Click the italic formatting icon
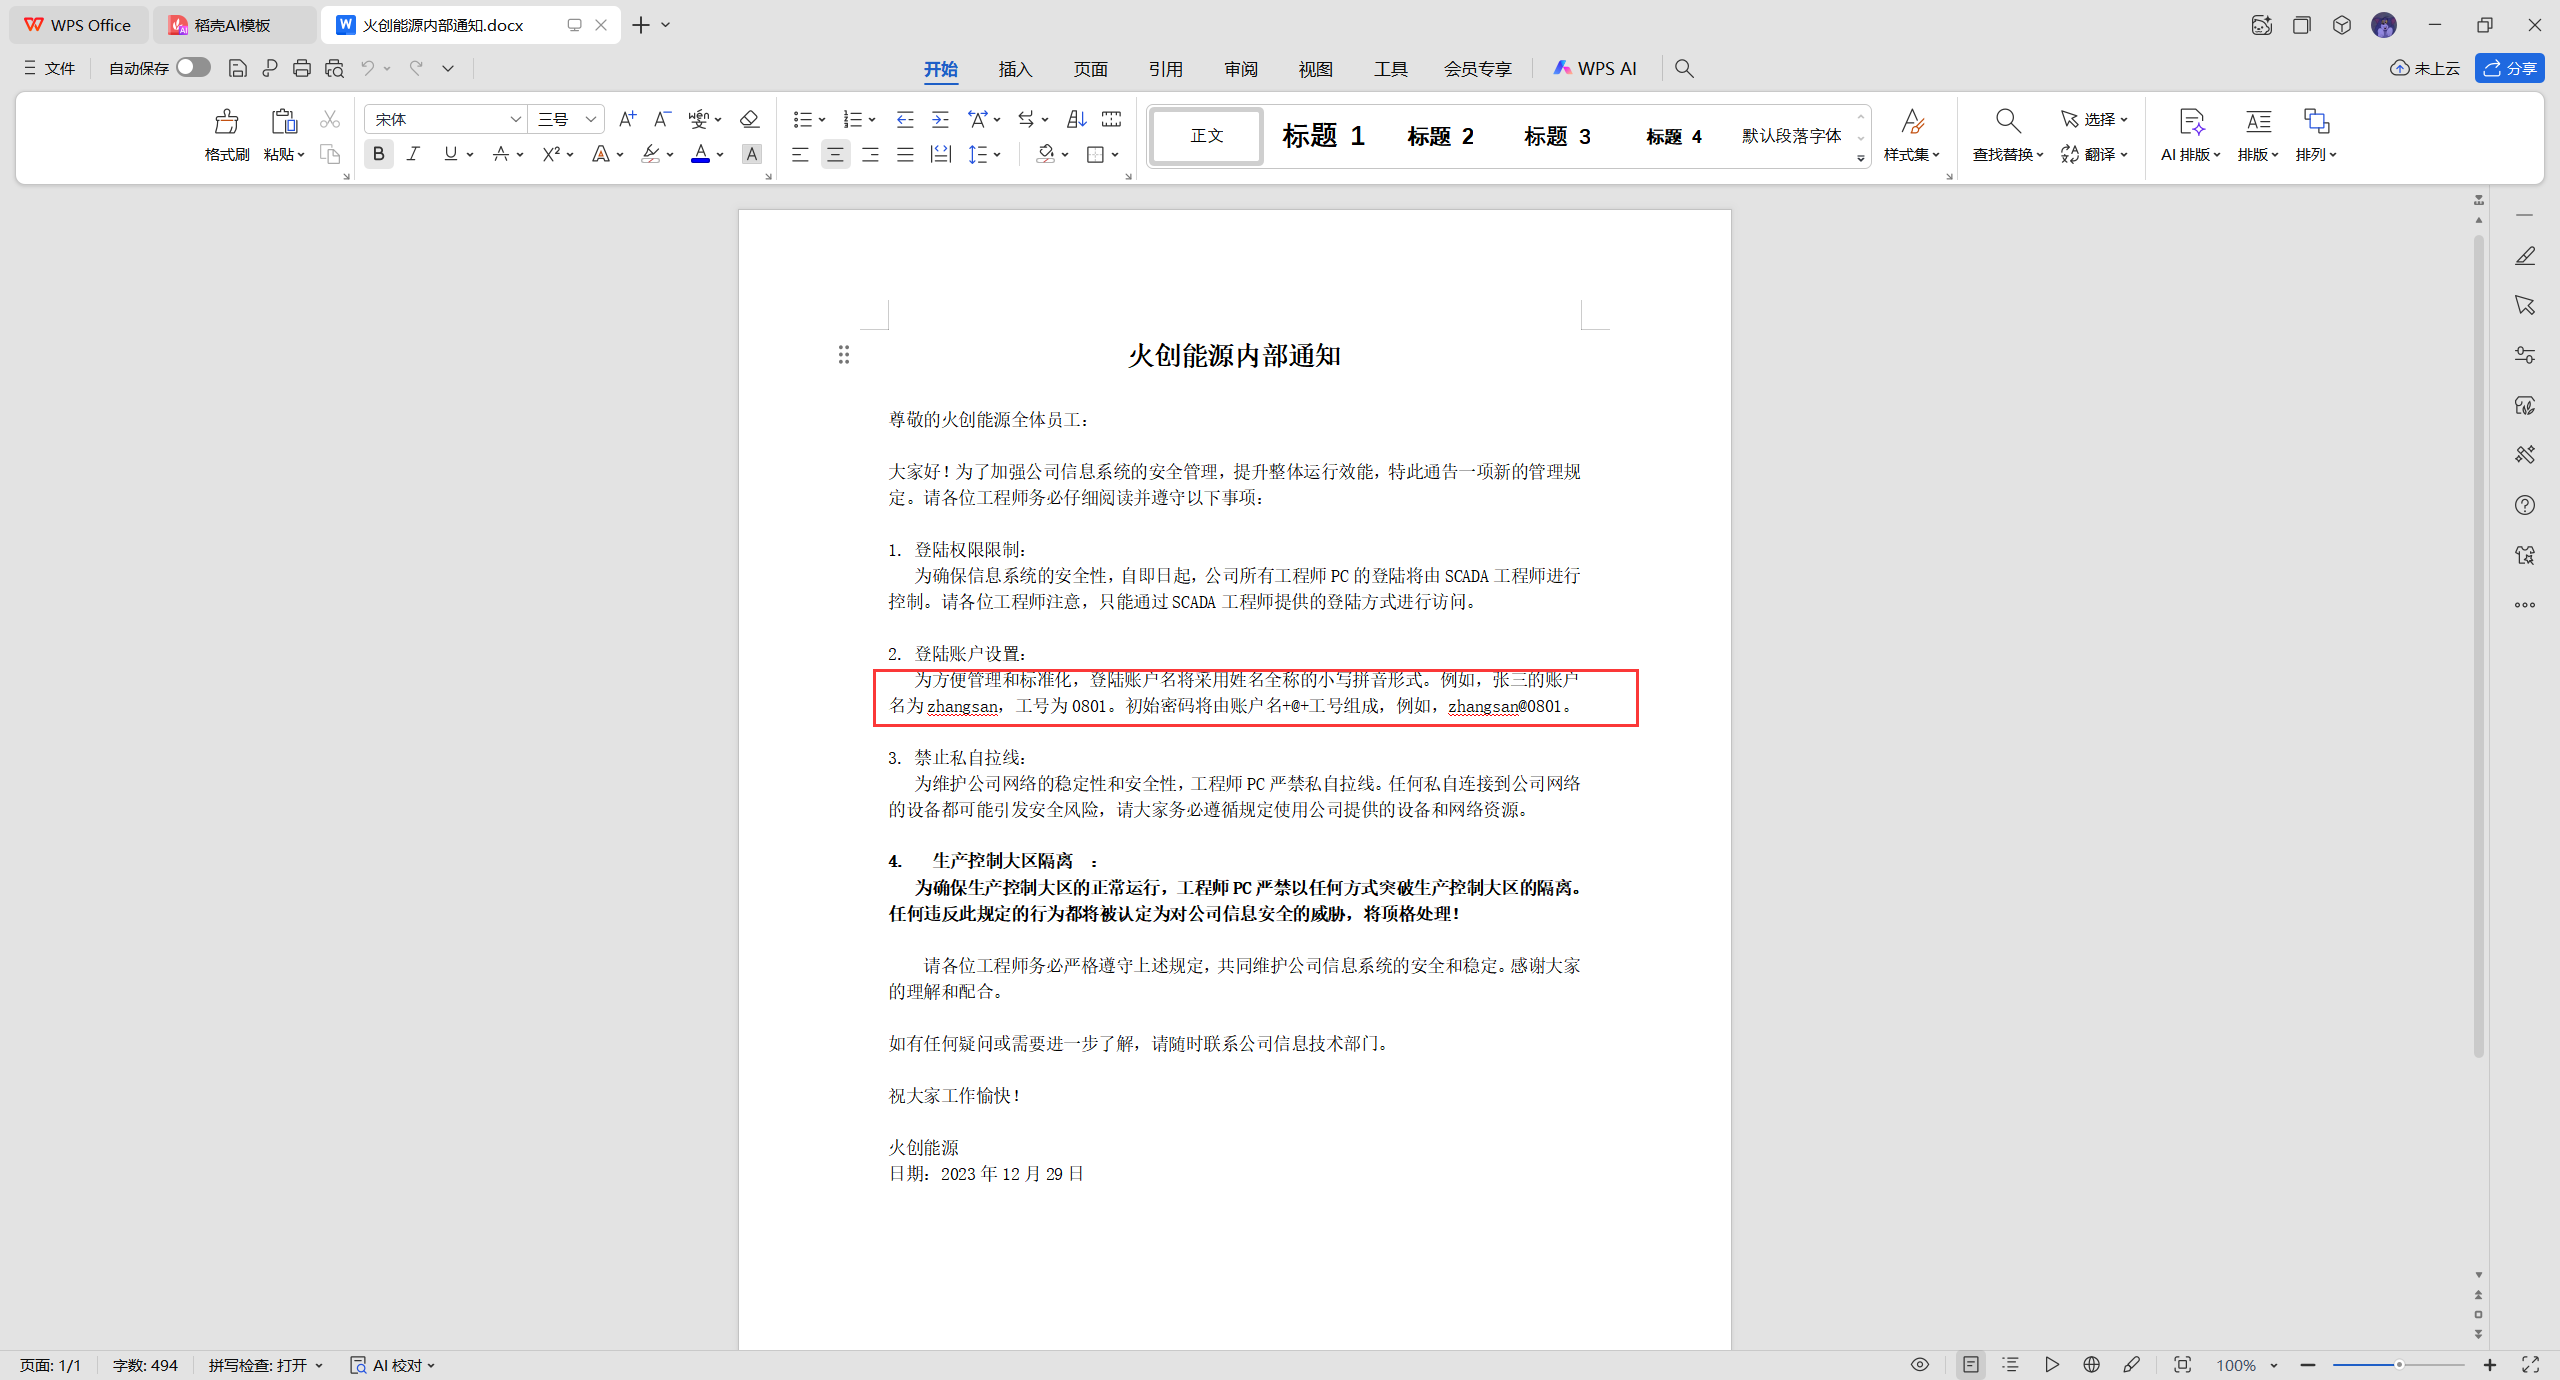Image resolution: width=2560 pixels, height=1380 pixels. click(x=413, y=154)
